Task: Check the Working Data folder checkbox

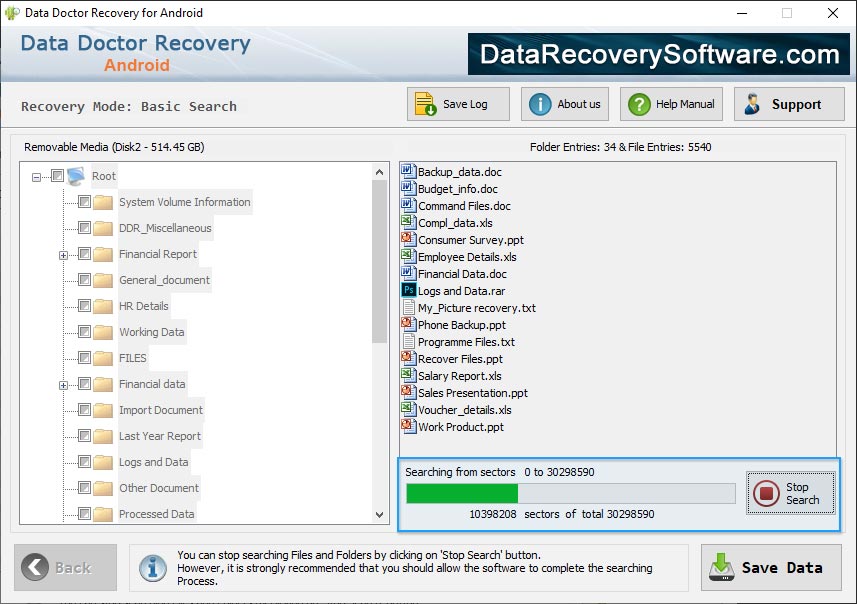Action: pos(84,331)
